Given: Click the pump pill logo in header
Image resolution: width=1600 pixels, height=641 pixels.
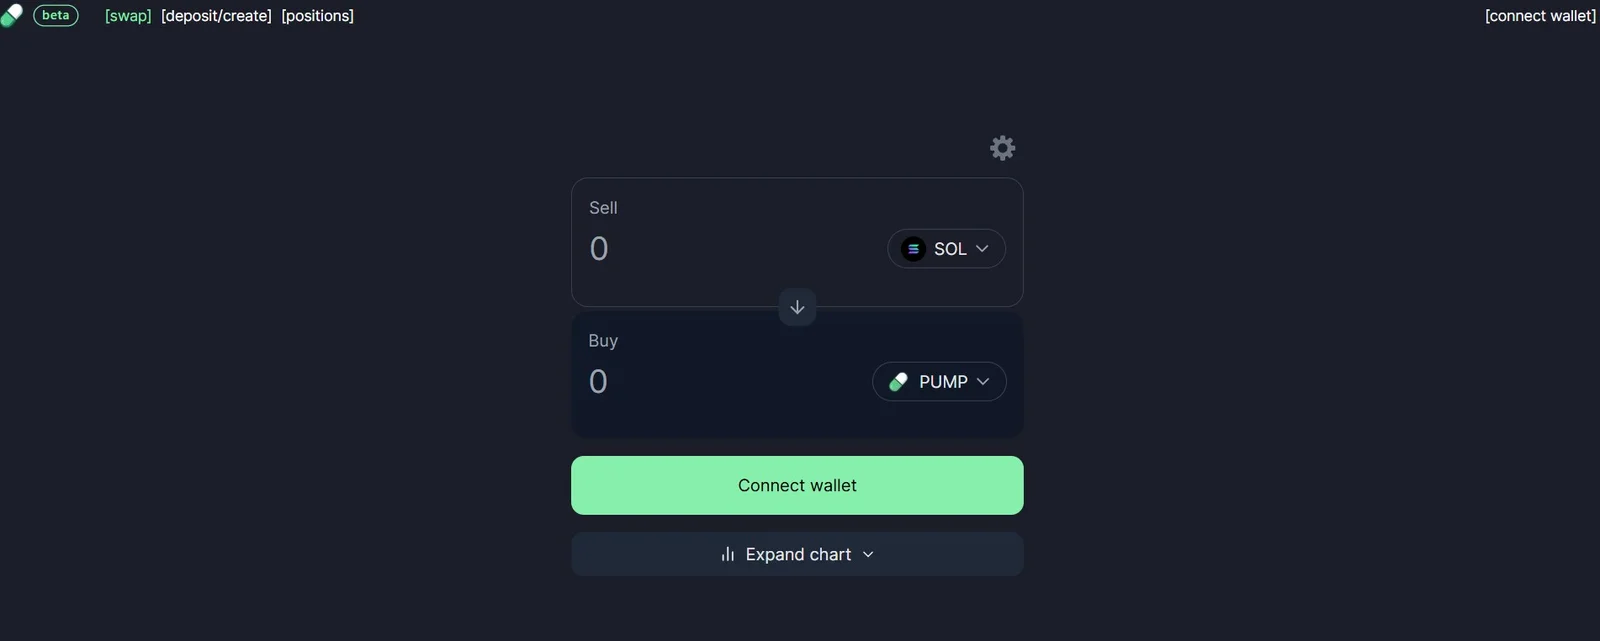Looking at the screenshot, I should [x=11, y=16].
